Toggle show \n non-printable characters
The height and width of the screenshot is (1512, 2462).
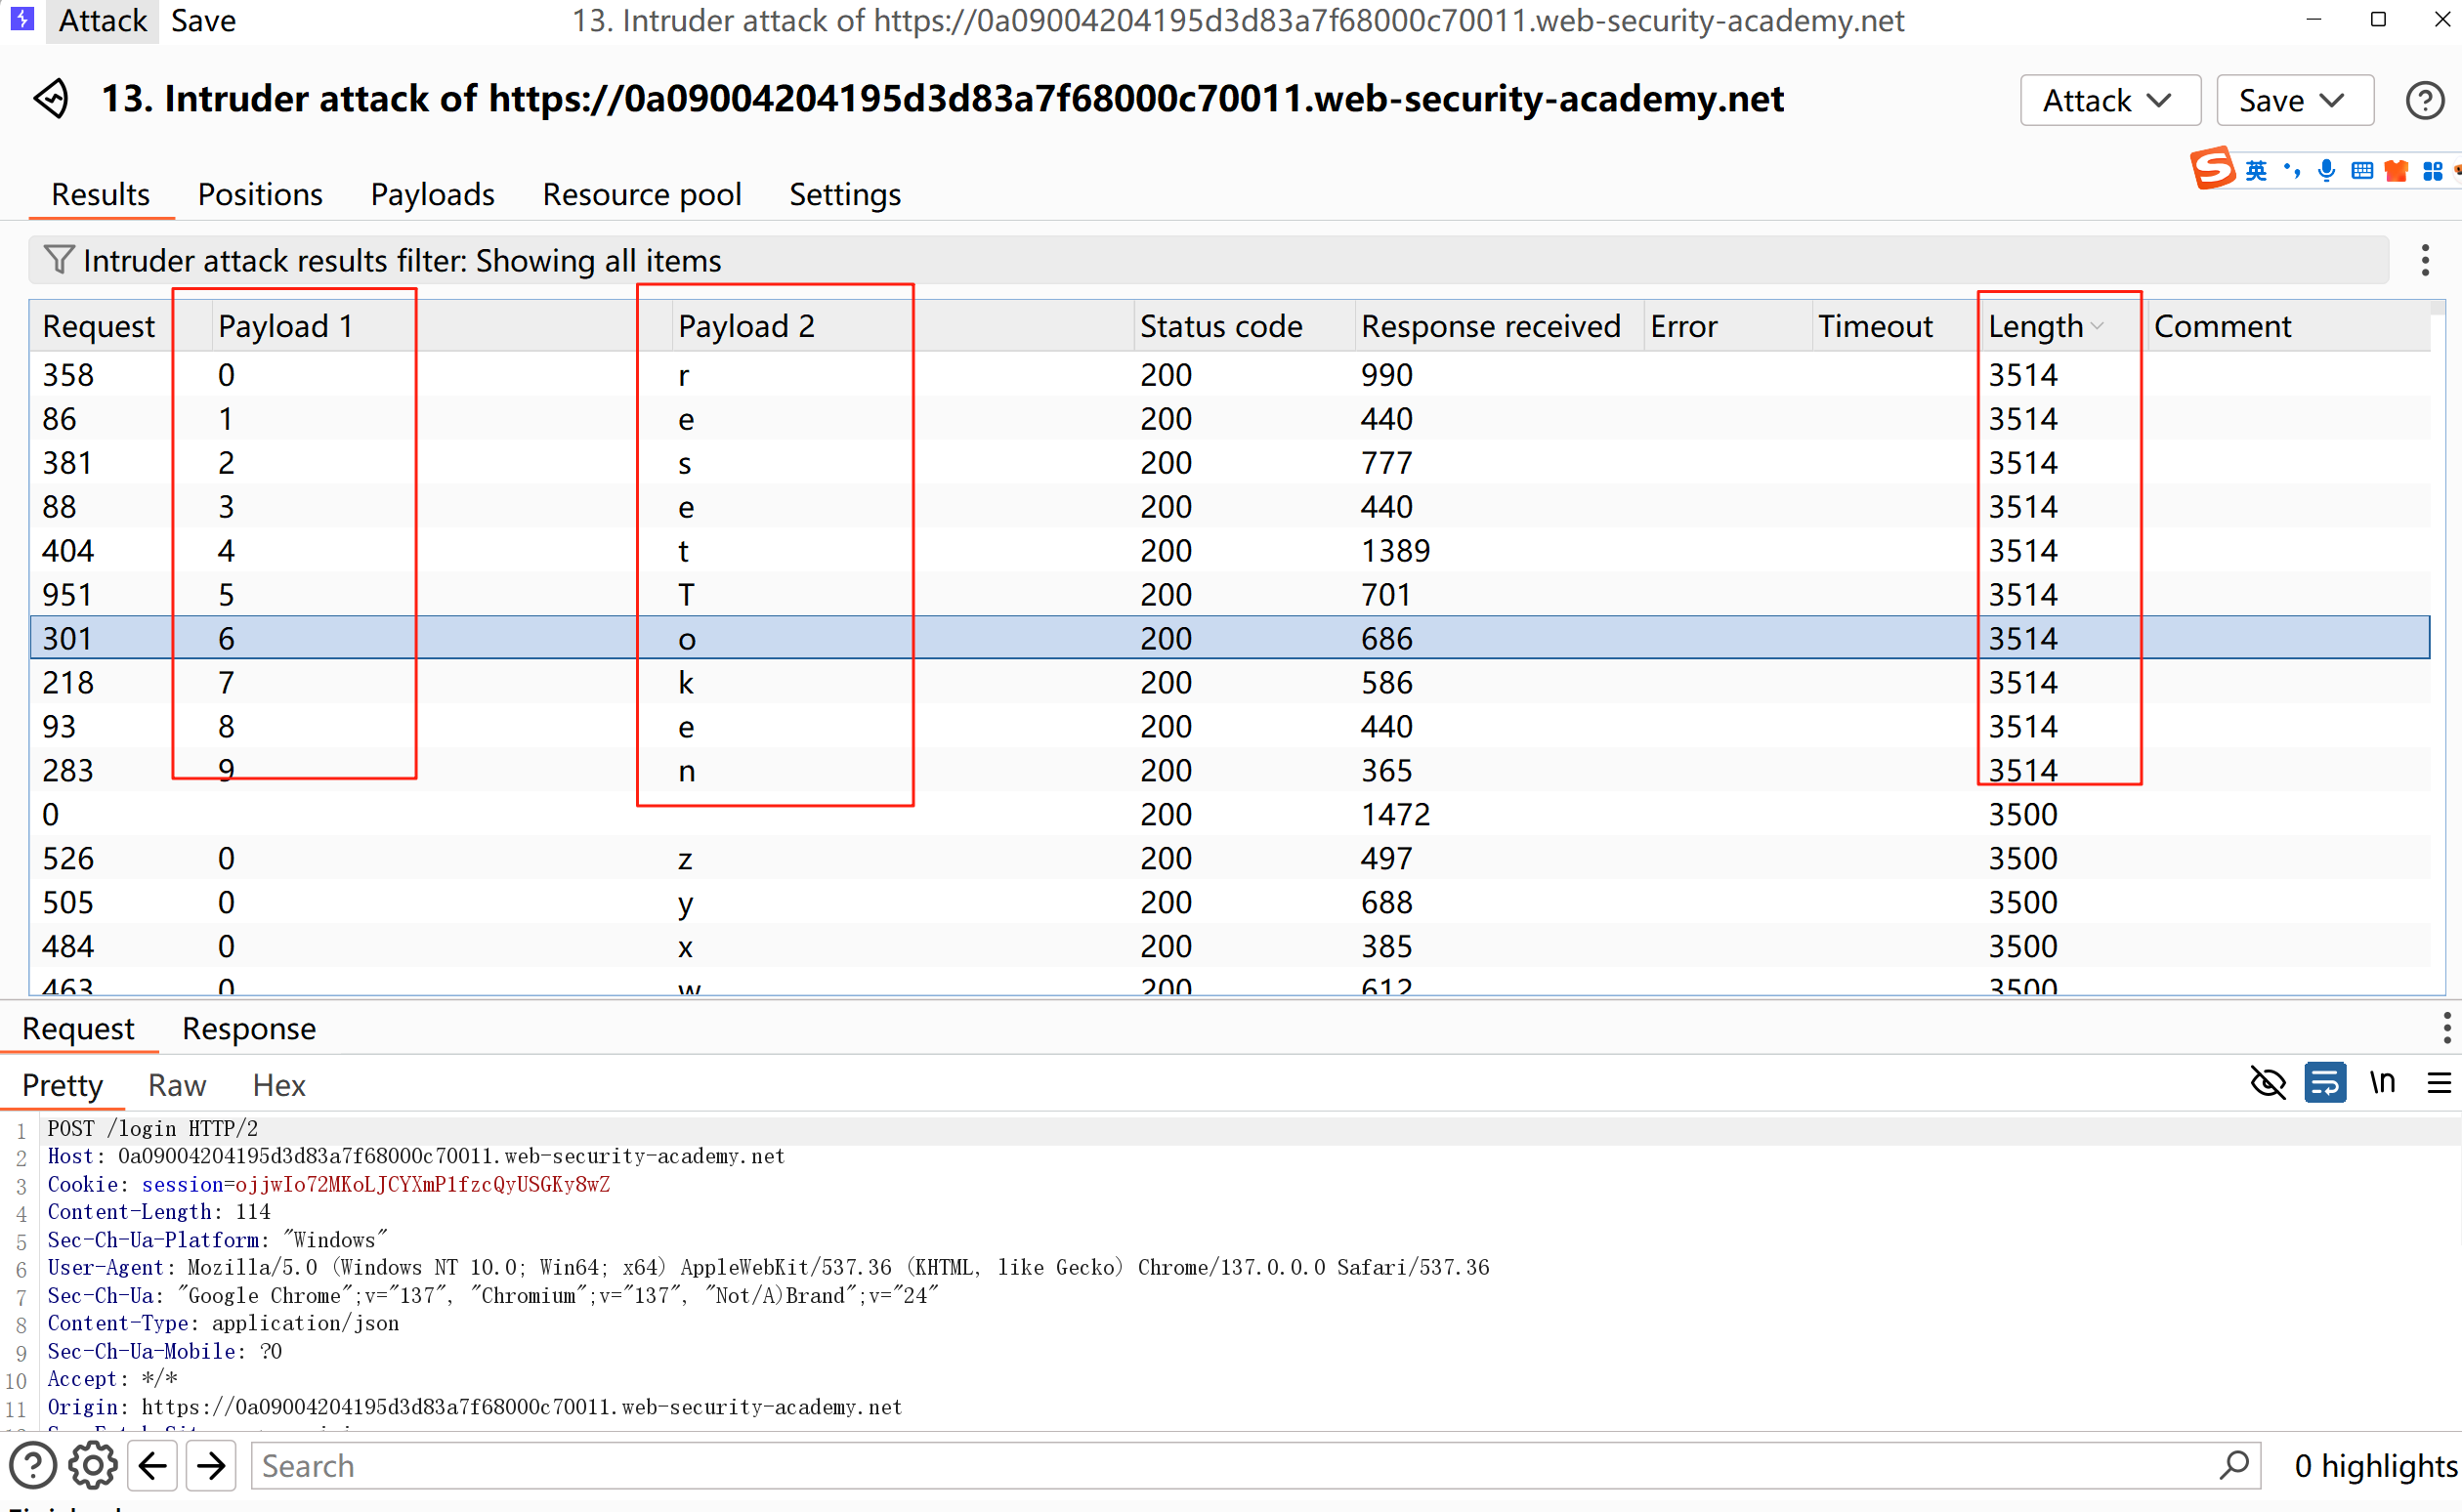click(x=2382, y=1083)
